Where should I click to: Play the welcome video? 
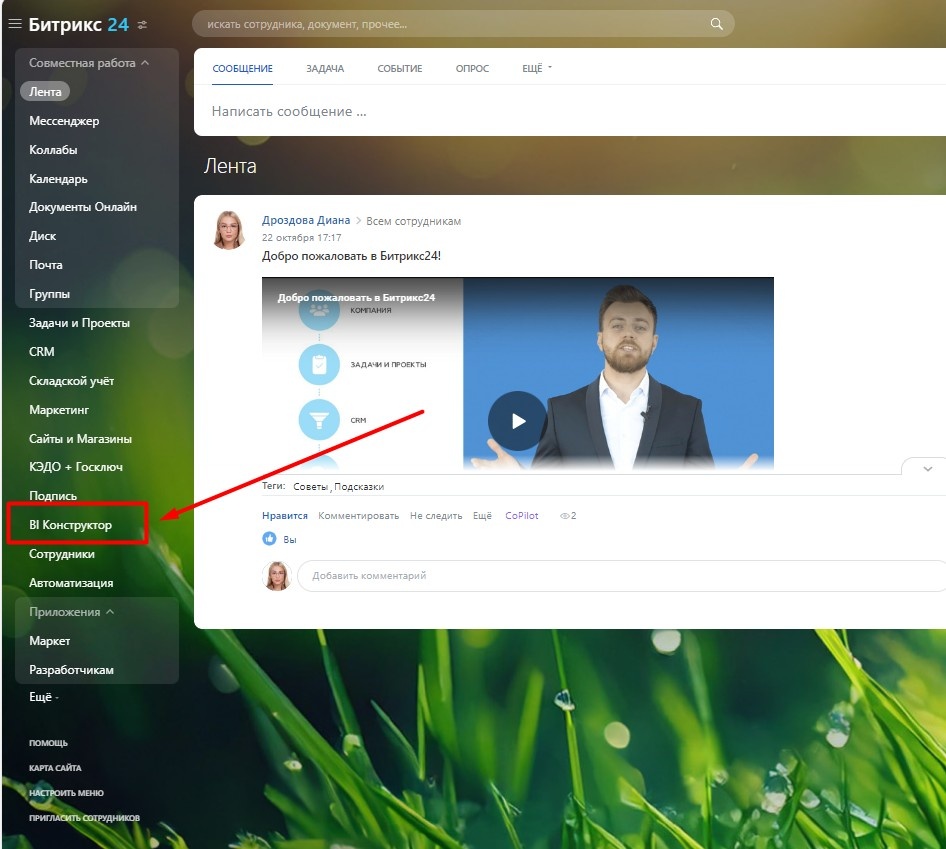point(517,421)
